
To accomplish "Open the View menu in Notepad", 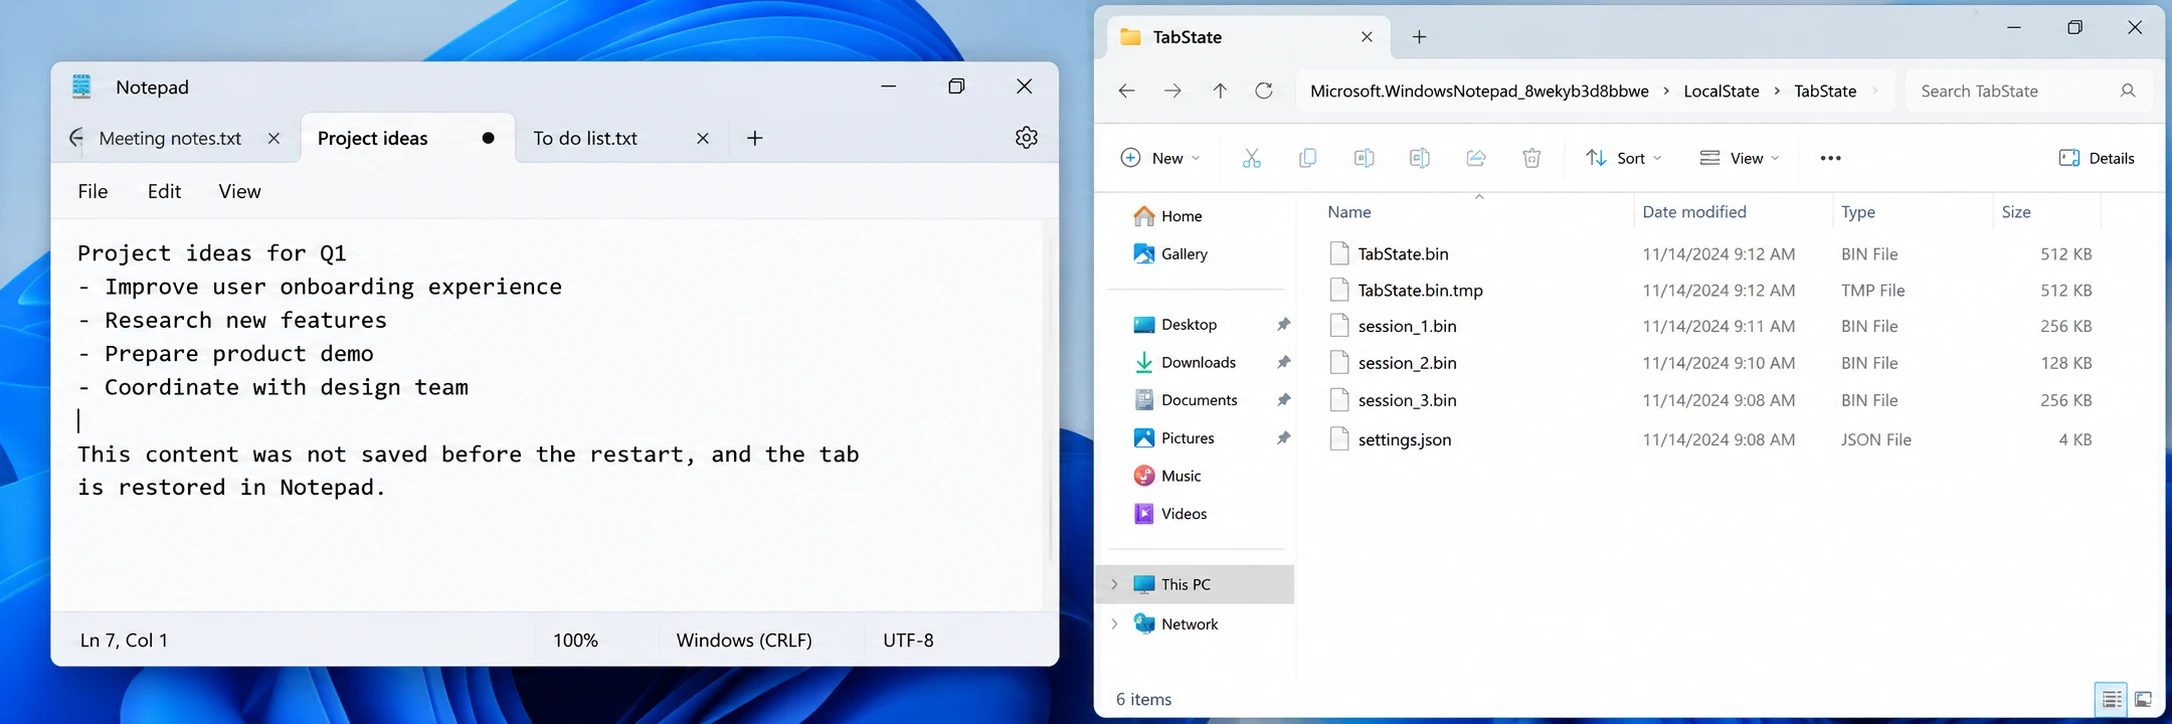I will 240,191.
